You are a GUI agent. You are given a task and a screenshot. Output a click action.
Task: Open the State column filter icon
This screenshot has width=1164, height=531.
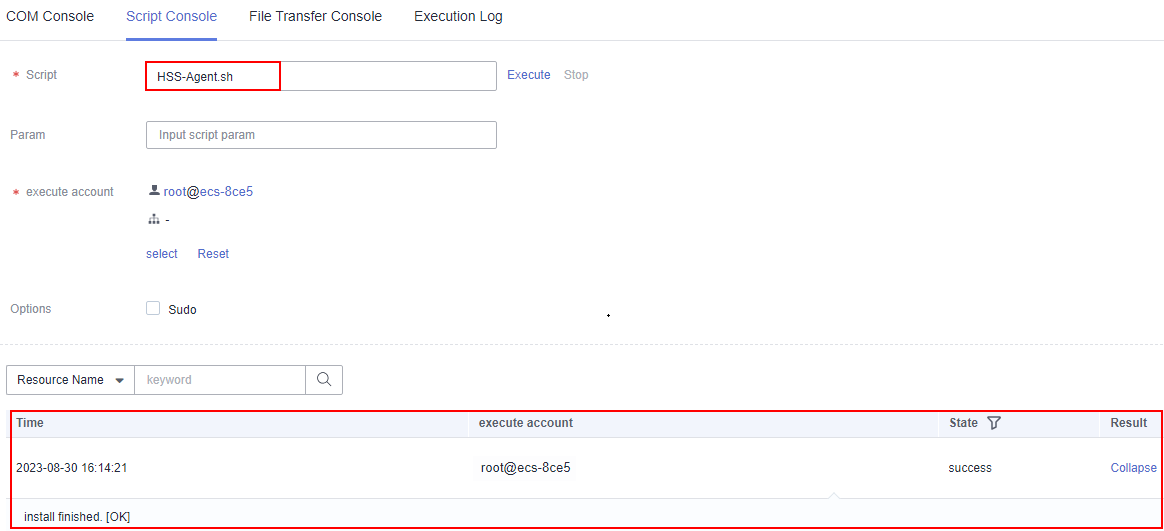pos(993,423)
